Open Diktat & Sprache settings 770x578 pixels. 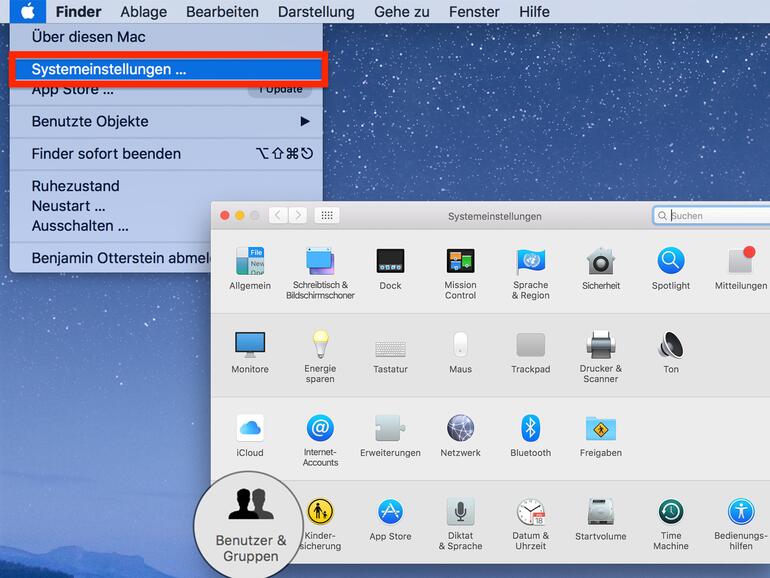460,523
